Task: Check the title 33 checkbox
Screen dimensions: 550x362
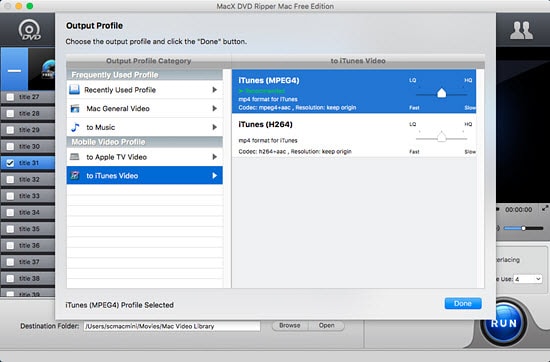Action: click(11, 196)
